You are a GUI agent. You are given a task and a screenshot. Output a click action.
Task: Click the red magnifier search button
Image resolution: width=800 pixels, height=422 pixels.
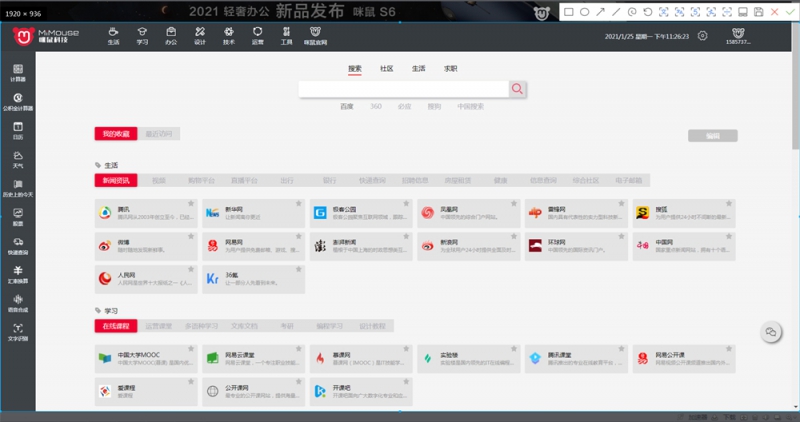click(517, 89)
